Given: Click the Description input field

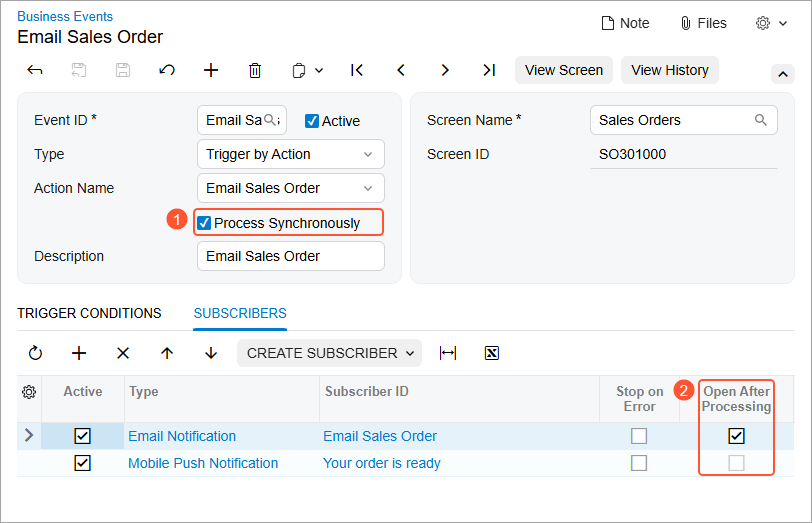Looking at the screenshot, I should click(x=290, y=256).
